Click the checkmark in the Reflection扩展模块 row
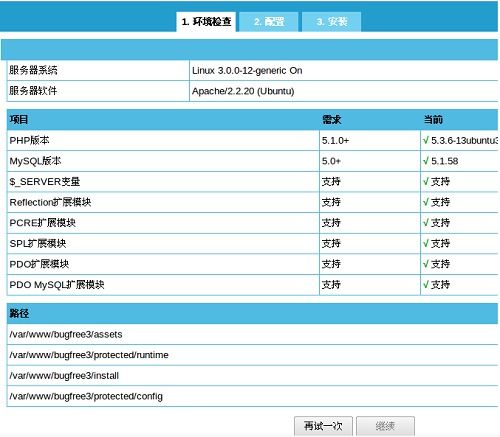Screen dimensions: 500x437 [426, 202]
